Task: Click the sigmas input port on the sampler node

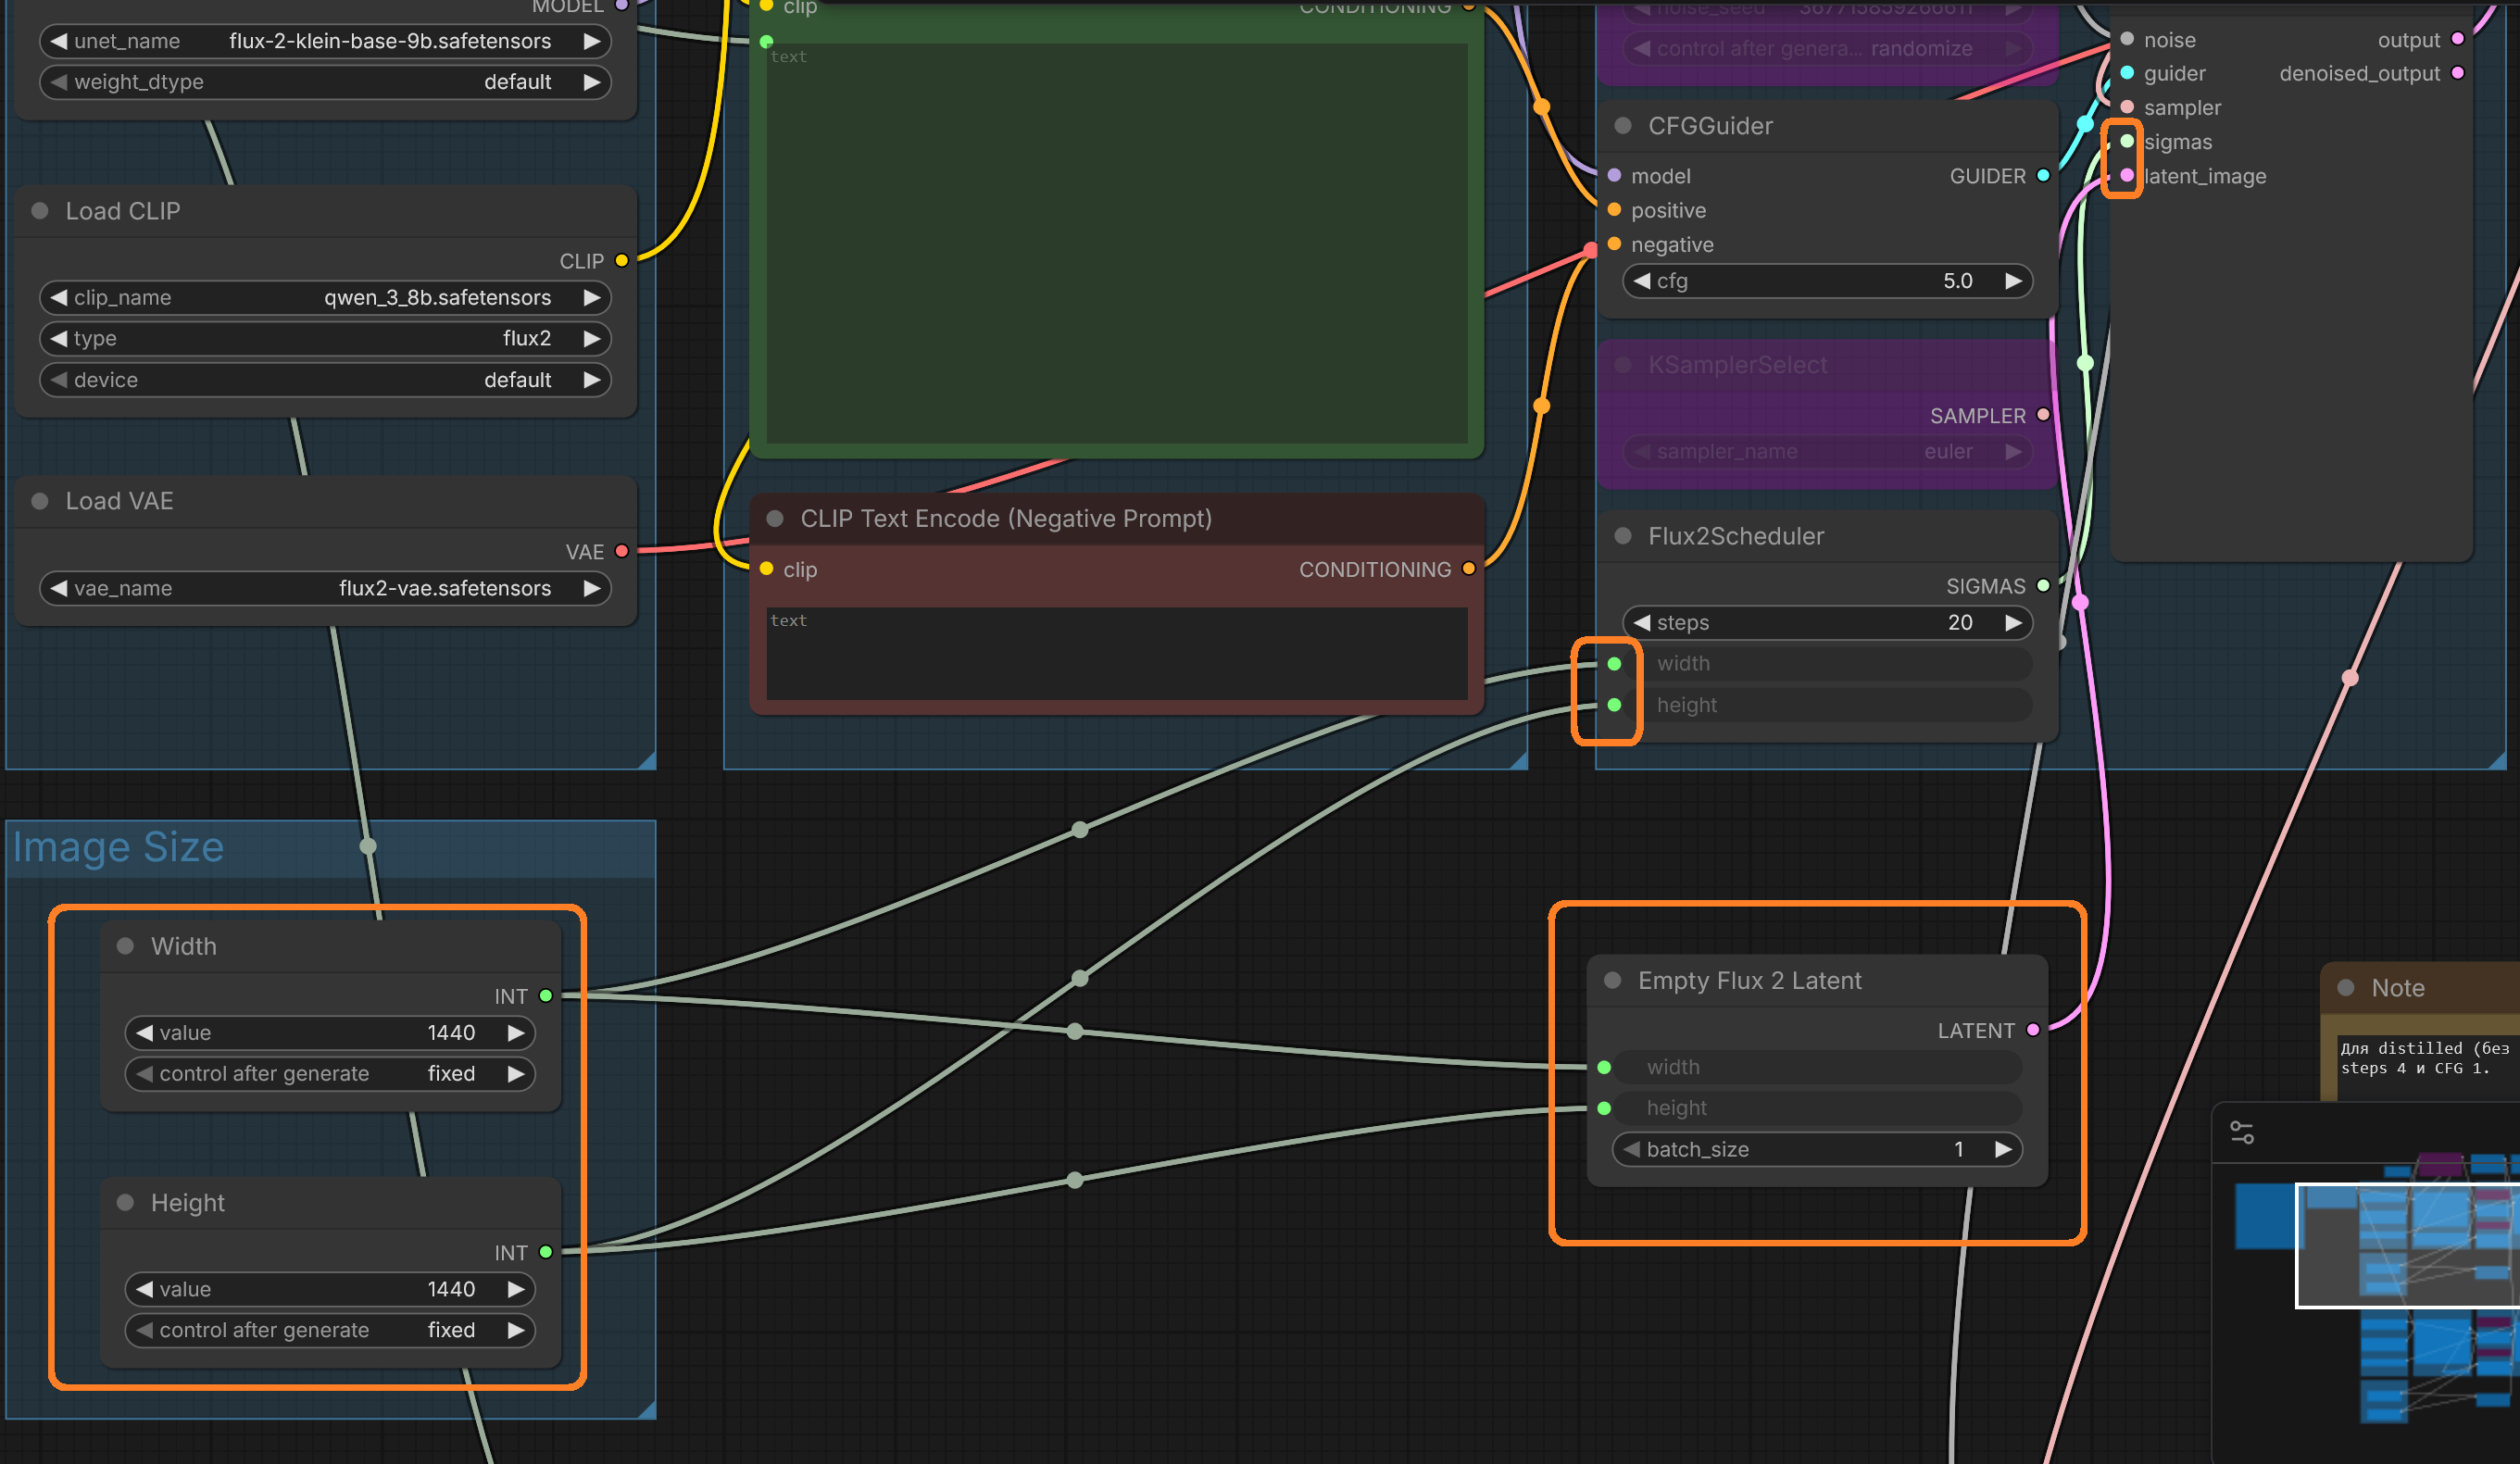Action: point(2127,142)
